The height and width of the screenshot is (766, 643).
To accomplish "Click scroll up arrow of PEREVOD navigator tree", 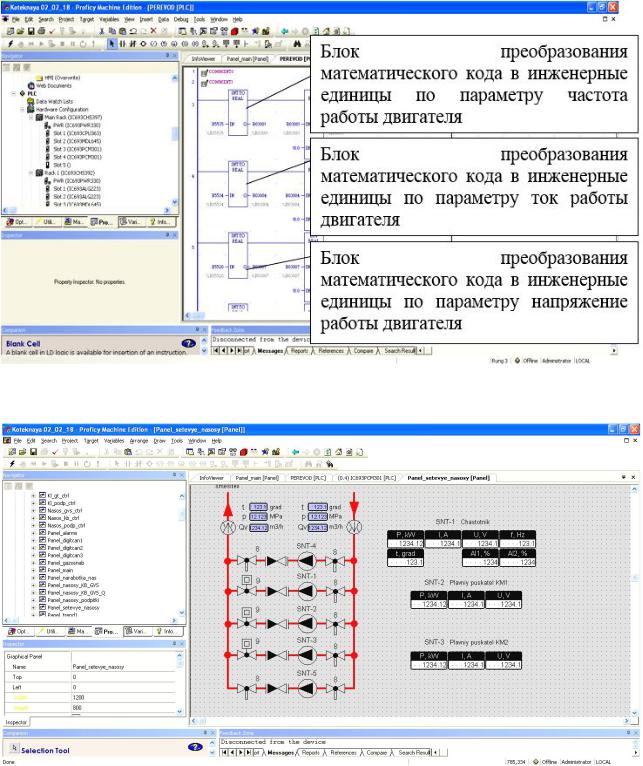I will tap(174, 78).
